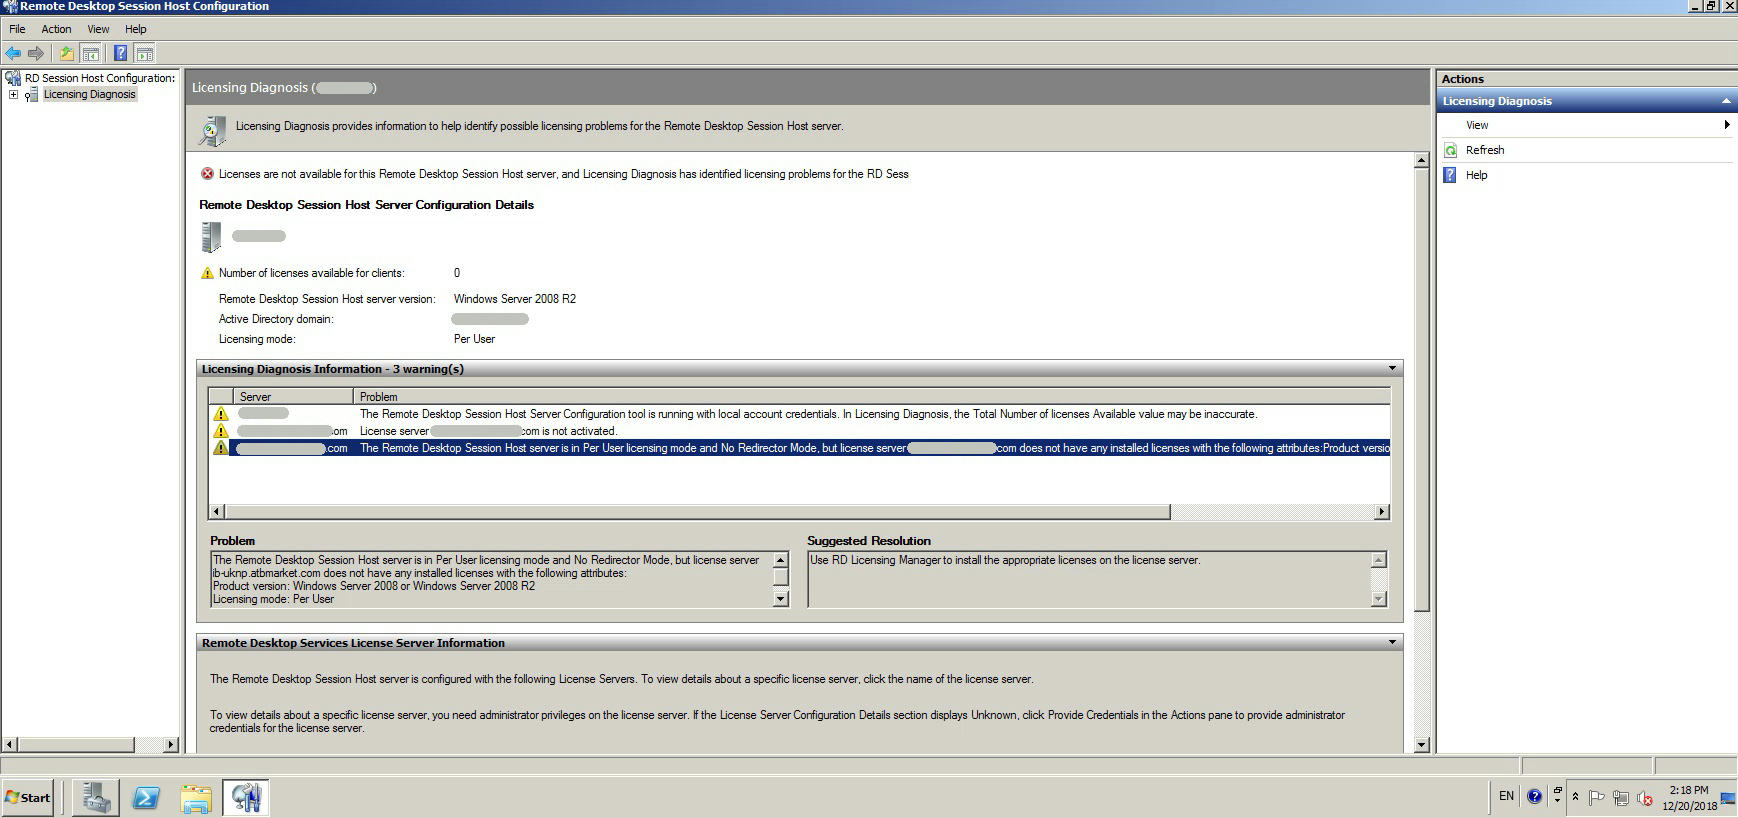Click the Help question mark toolbar icon

[x=120, y=53]
